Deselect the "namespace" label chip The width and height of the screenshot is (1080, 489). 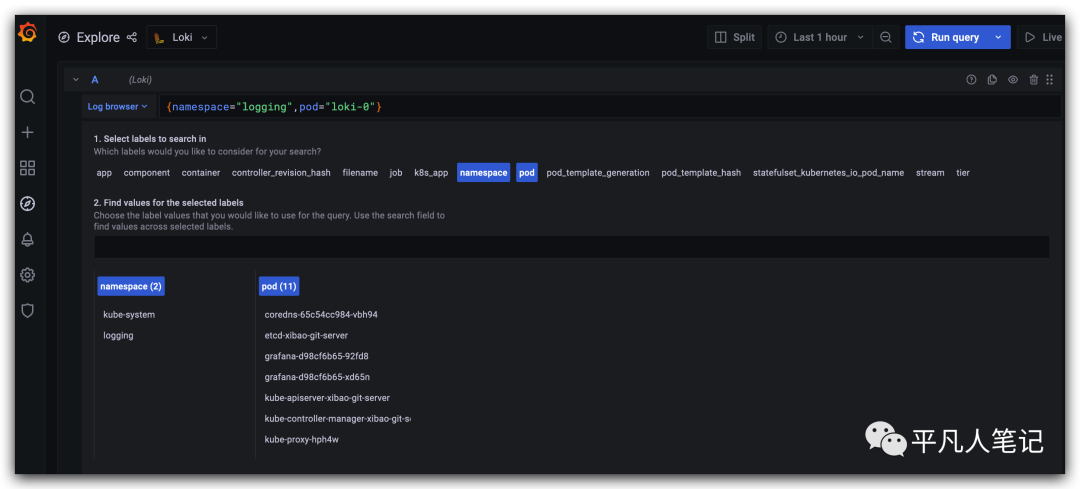point(483,173)
